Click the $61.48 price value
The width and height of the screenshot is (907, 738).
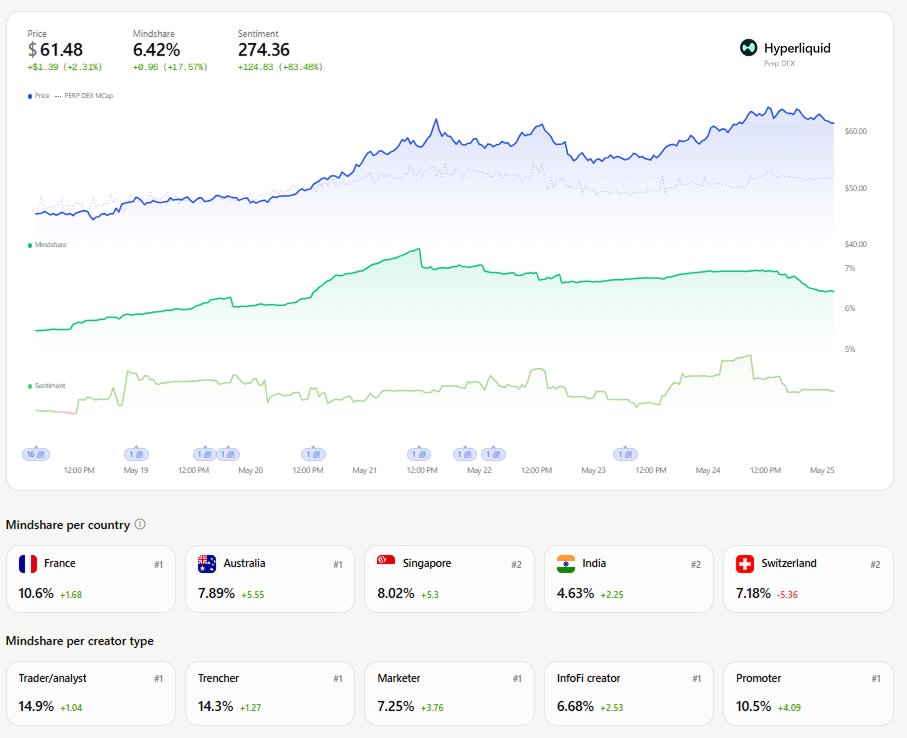tap(56, 50)
